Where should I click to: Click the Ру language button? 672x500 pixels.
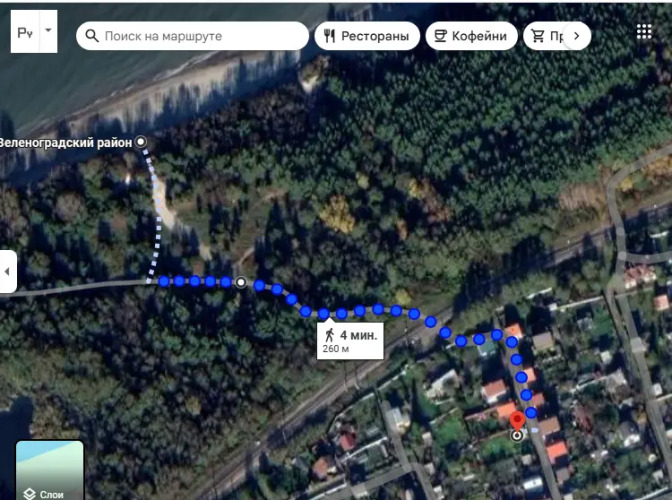click(x=25, y=32)
